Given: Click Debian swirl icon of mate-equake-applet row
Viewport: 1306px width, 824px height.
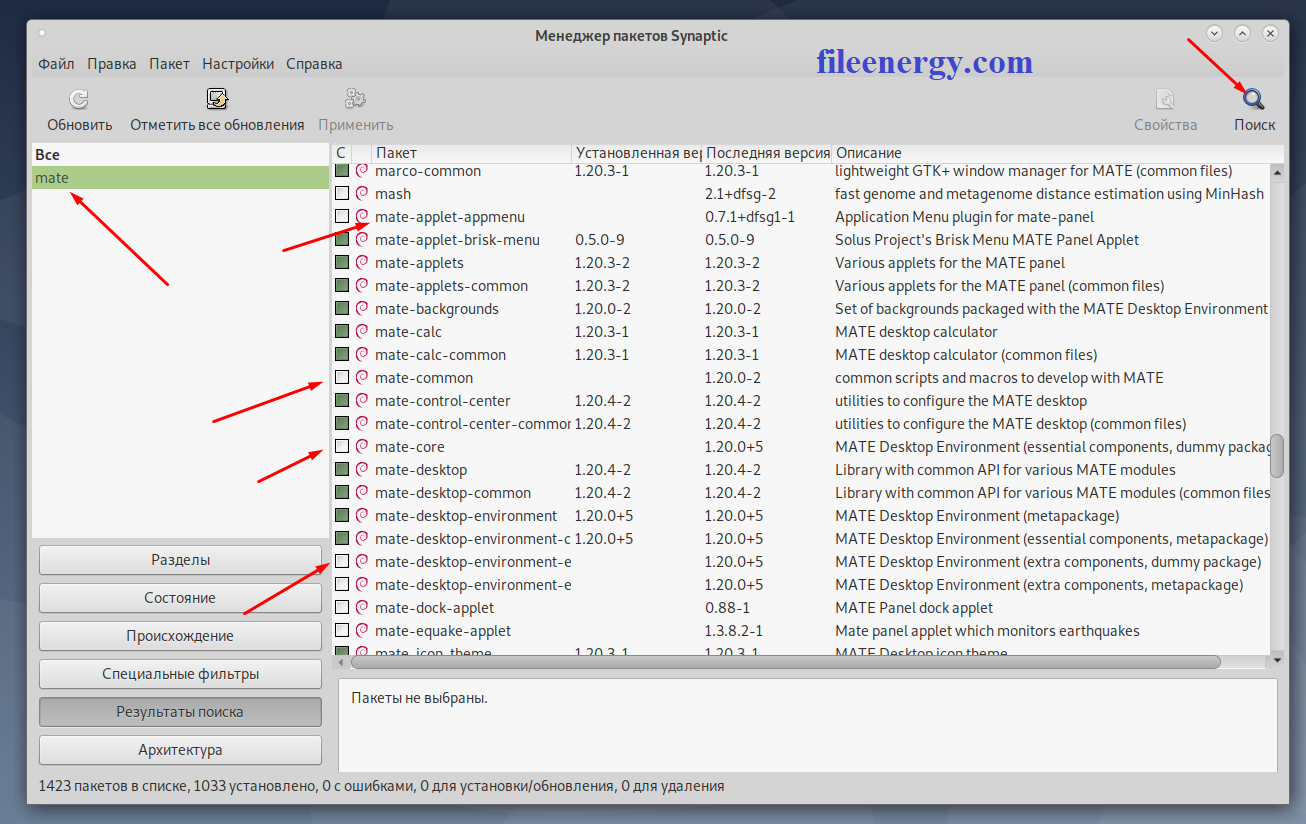Looking at the screenshot, I should pyautogui.click(x=362, y=630).
